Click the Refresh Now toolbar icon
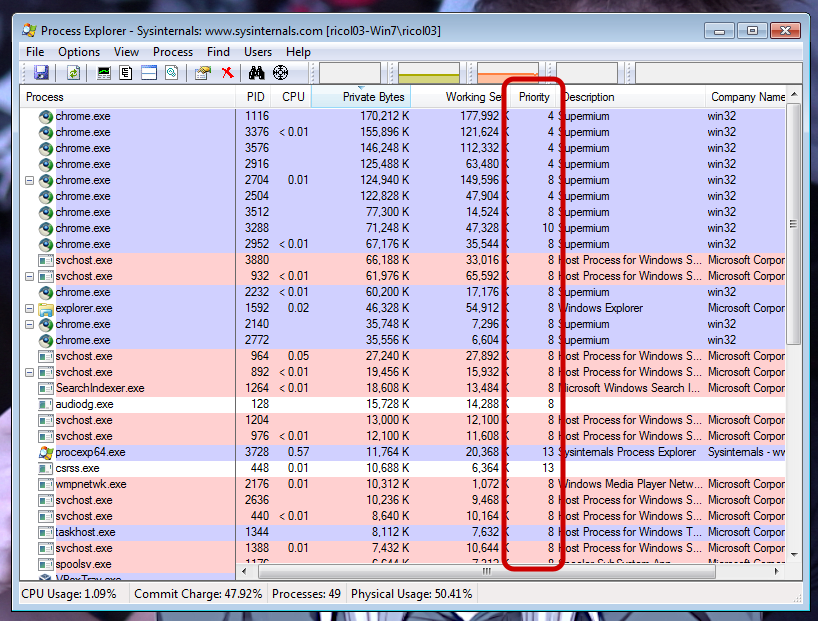 [74, 73]
